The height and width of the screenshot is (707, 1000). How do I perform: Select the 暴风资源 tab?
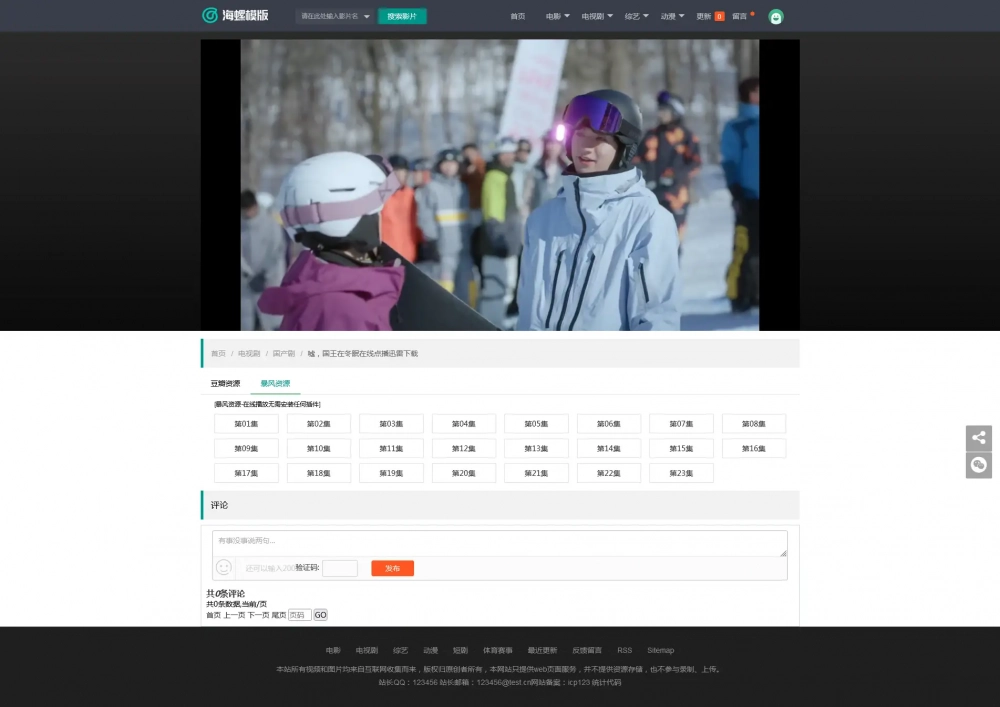click(275, 384)
